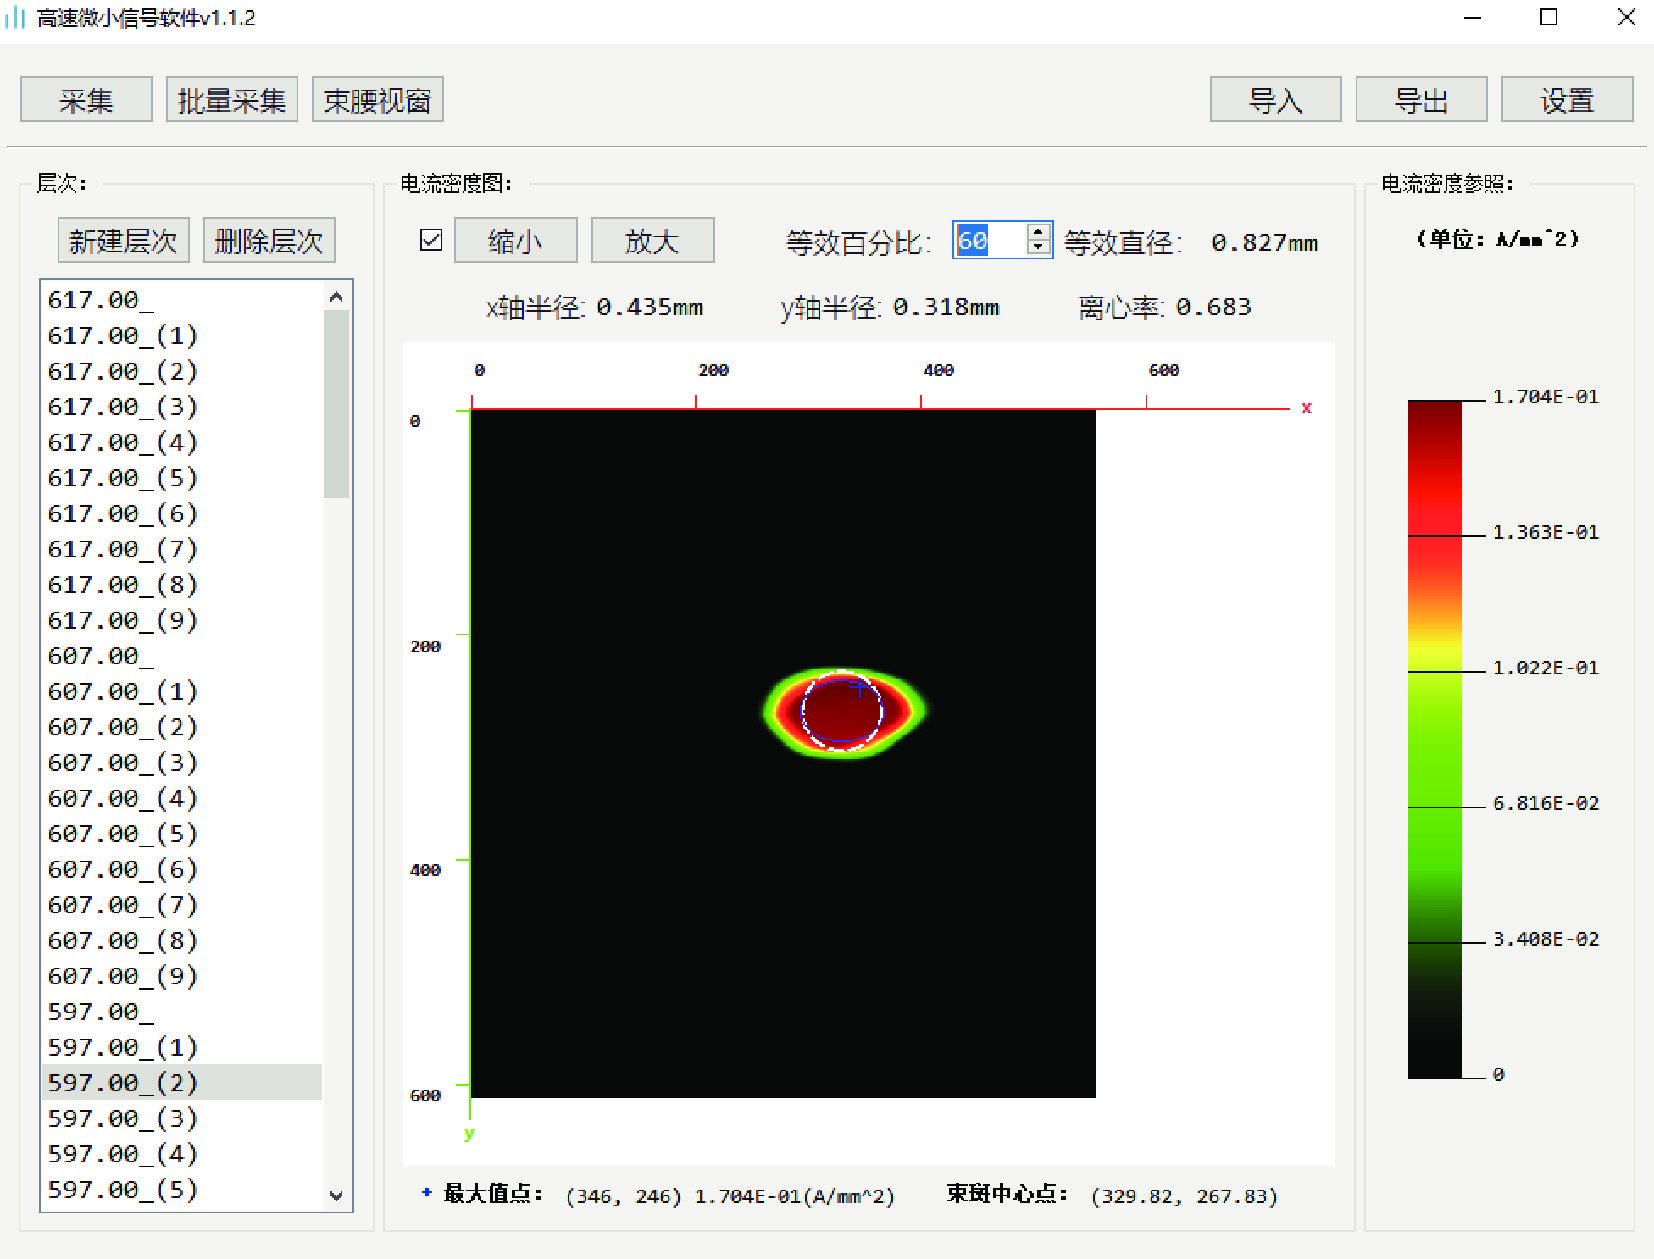This screenshot has height=1259, width=1654.
Task: Toggle the checkbox beside 缩小 button
Action: coord(431,240)
